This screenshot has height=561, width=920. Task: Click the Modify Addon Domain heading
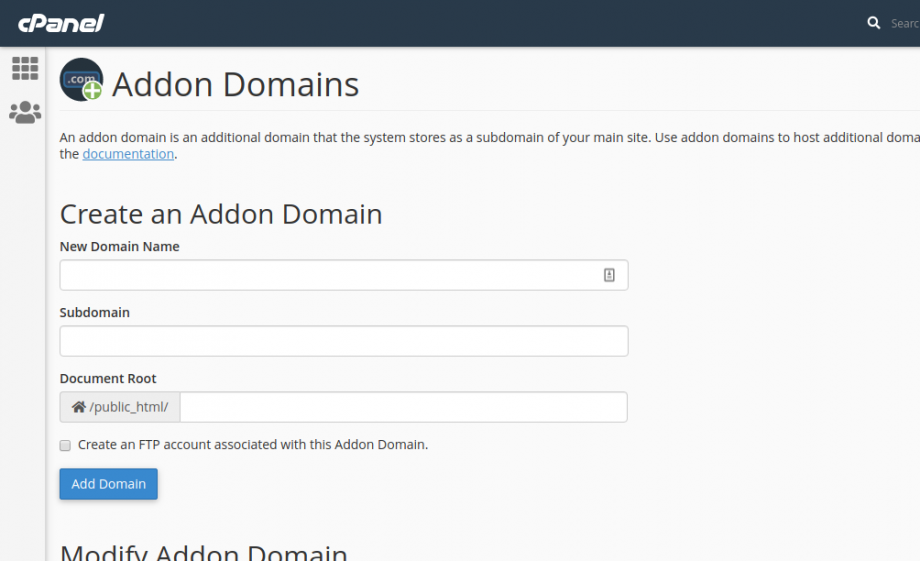tap(204, 553)
